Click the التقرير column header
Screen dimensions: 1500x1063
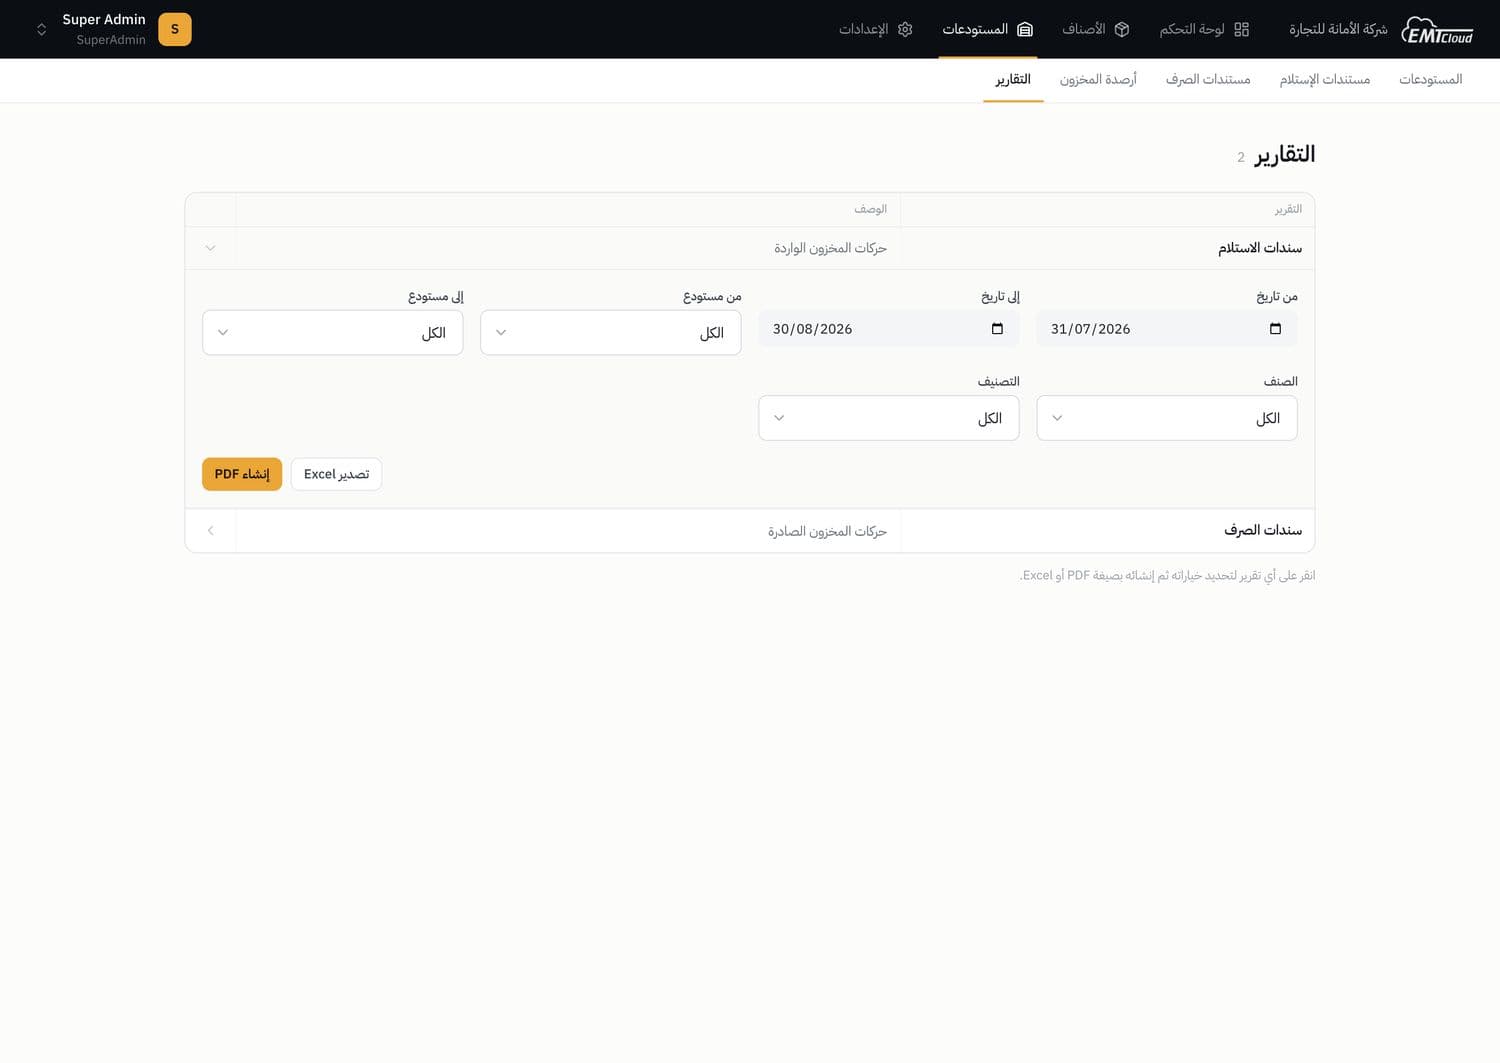tap(1288, 209)
